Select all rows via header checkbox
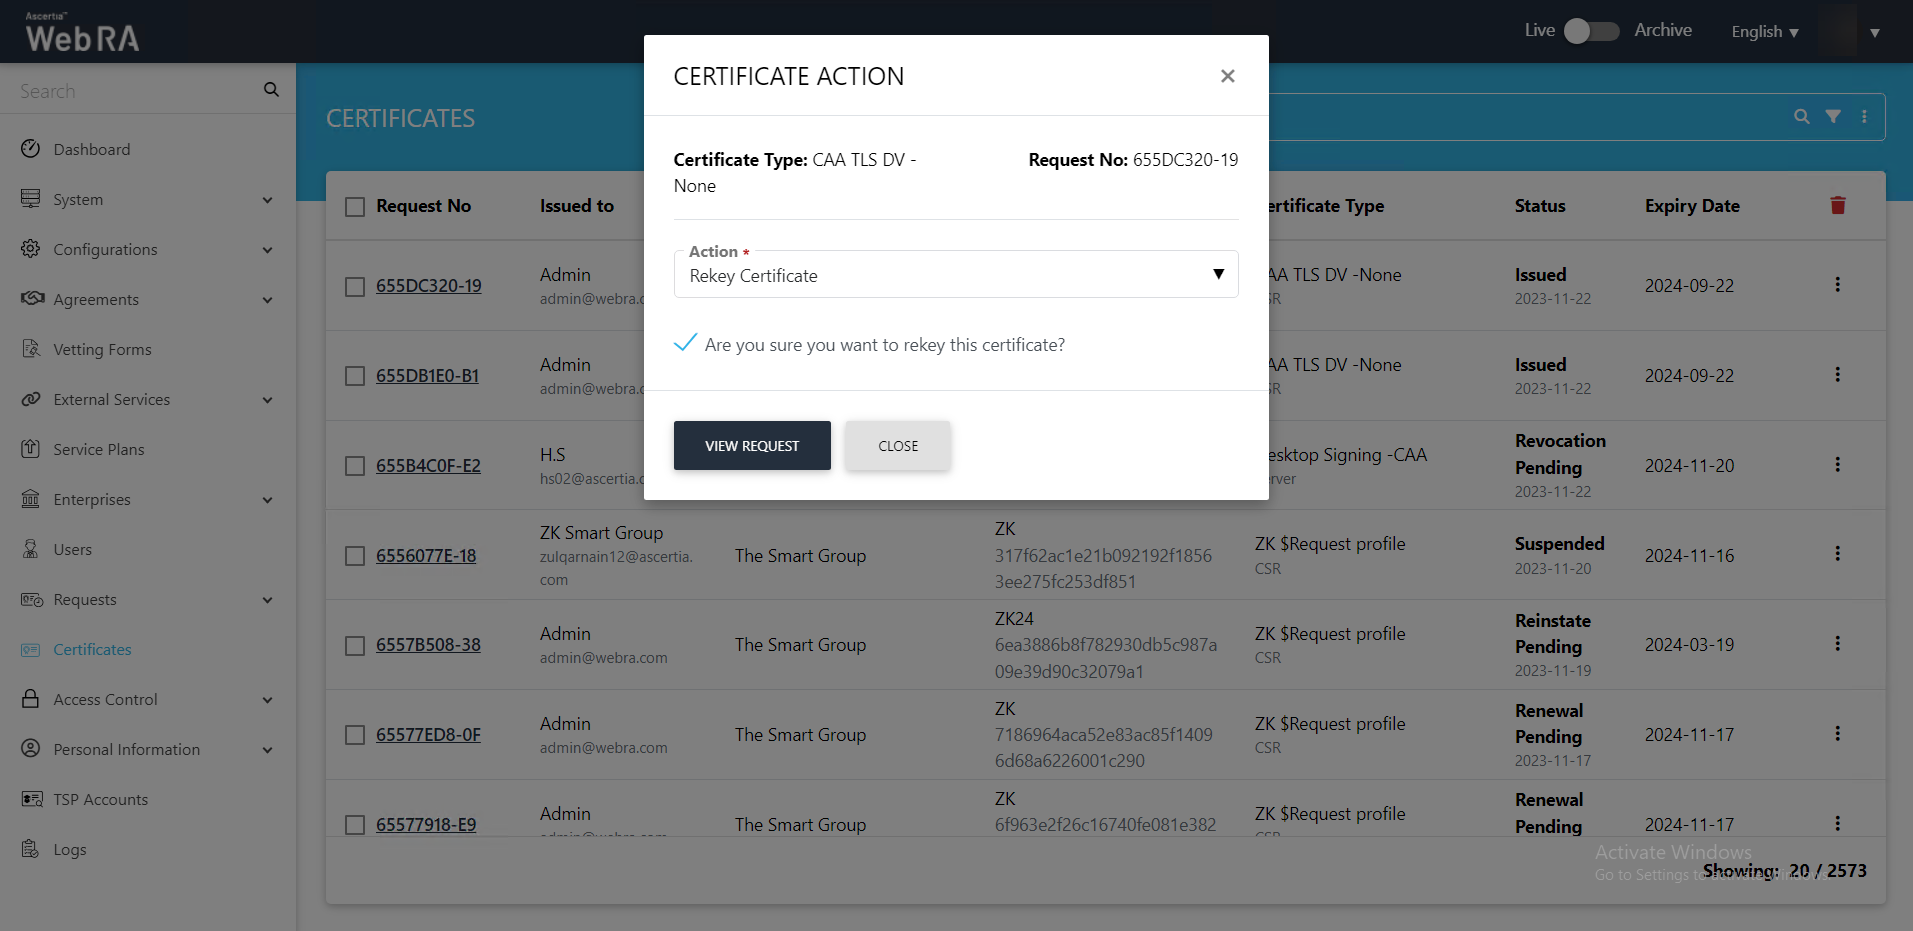This screenshot has height=931, width=1913. [355, 206]
